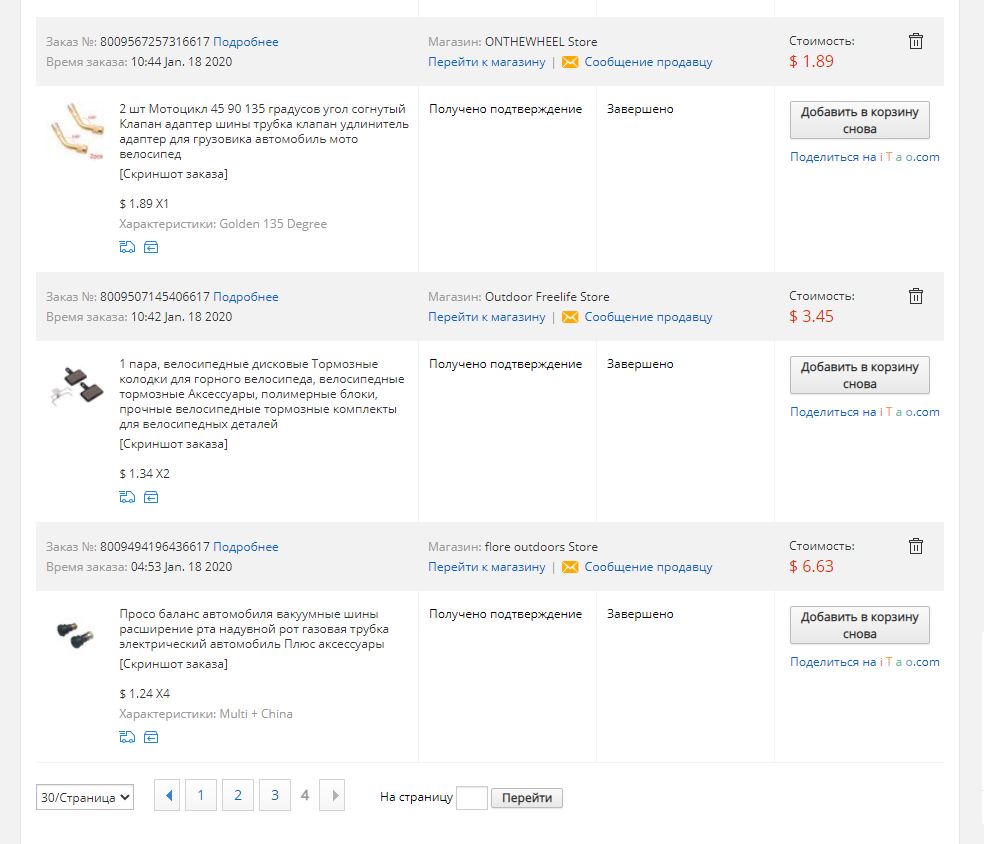This screenshot has width=984, height=844.
Task: Click envelope icon for ONTHEWHEEL Store seller
Action: pos(570,62)
